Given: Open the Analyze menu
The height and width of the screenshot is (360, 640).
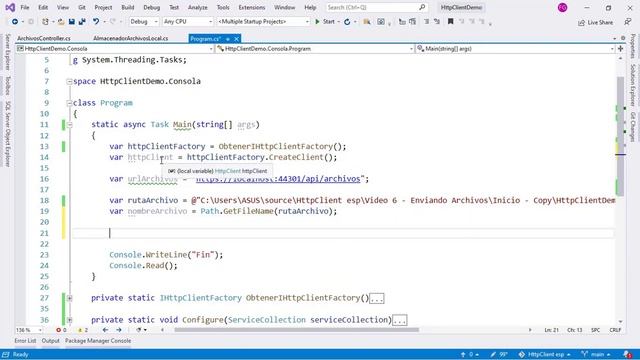Looking at the screenshot, I should (x=198, y=7).
